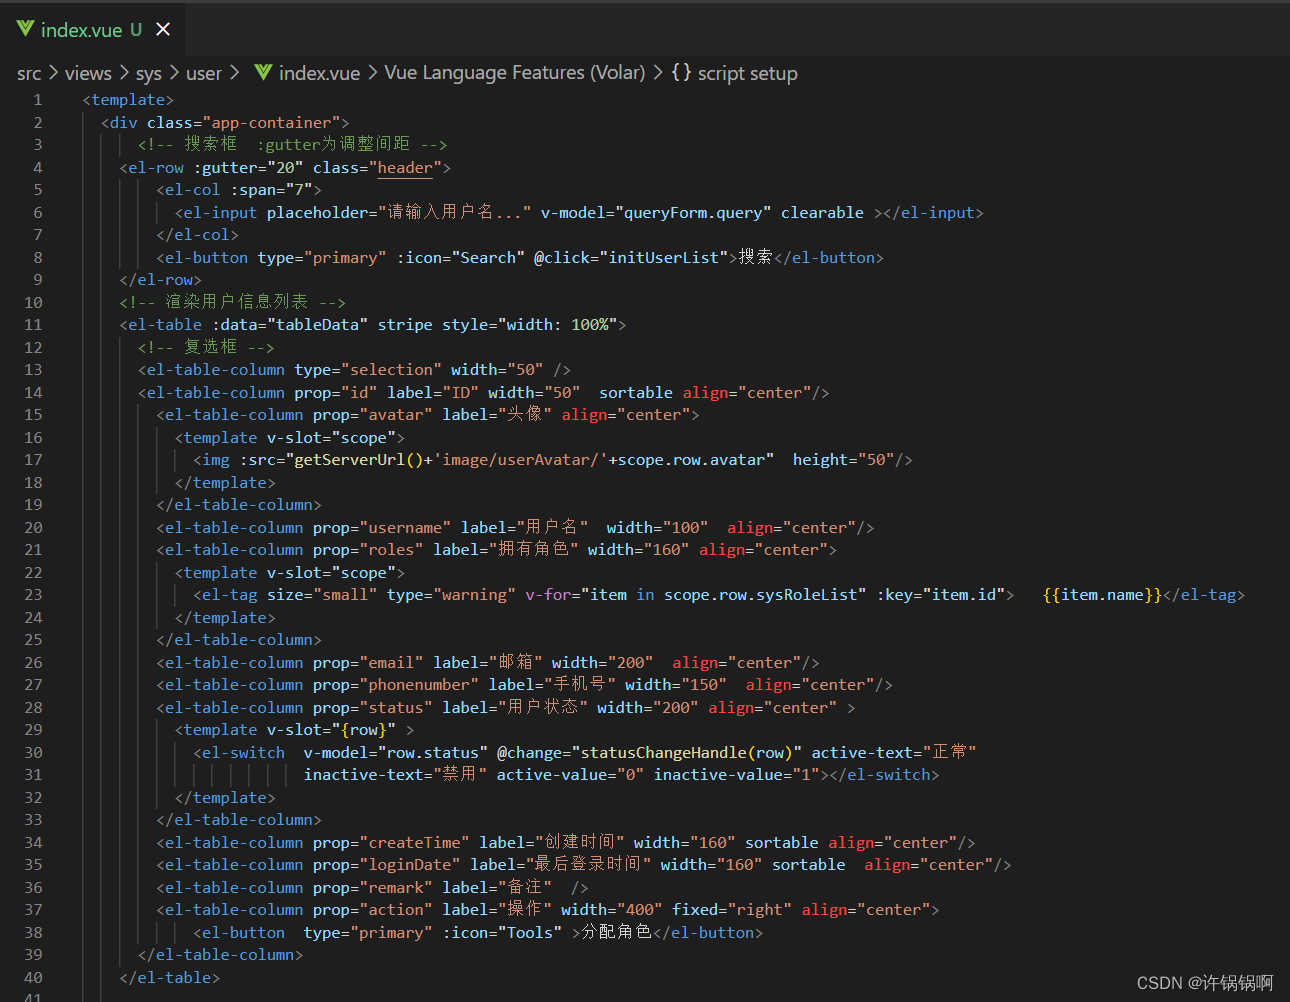Viewport: 1290px width, 1002px height.
Task: Click :icon="Search" on line 8
Action: pyautogui.click(x=461, y=258)
